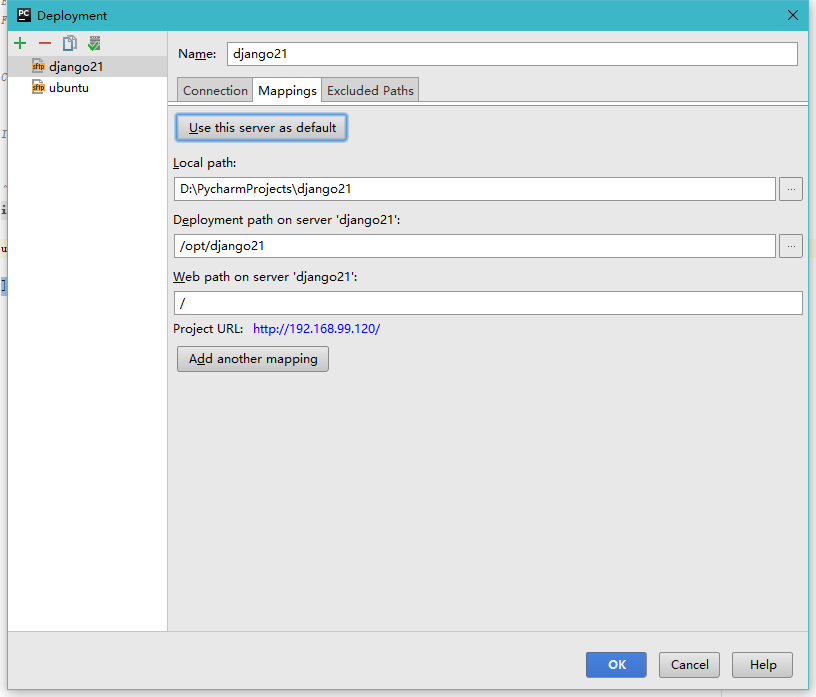This screenshot has width=816, height=697.
Task: Add a new deployment server
Action: [20, 43]
